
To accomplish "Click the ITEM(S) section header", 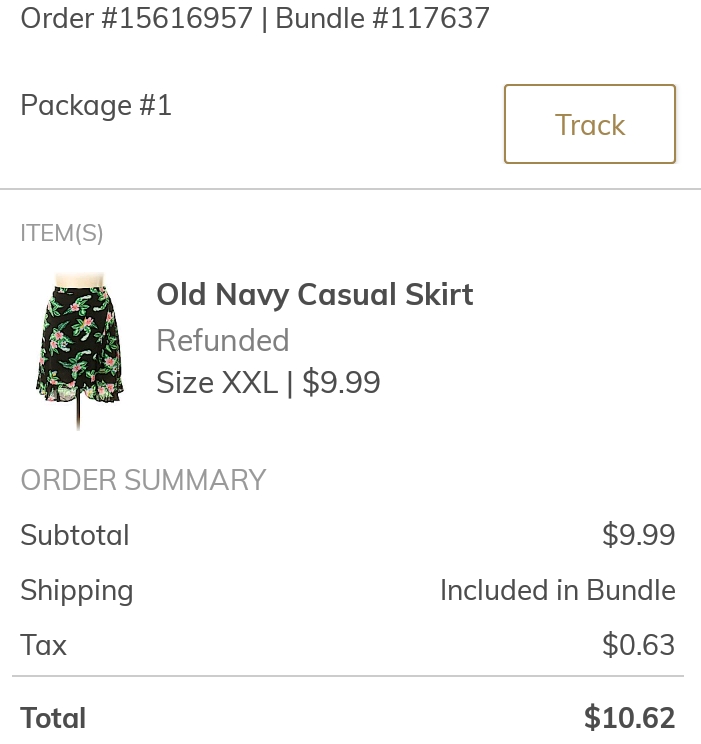I will [62, 233].
